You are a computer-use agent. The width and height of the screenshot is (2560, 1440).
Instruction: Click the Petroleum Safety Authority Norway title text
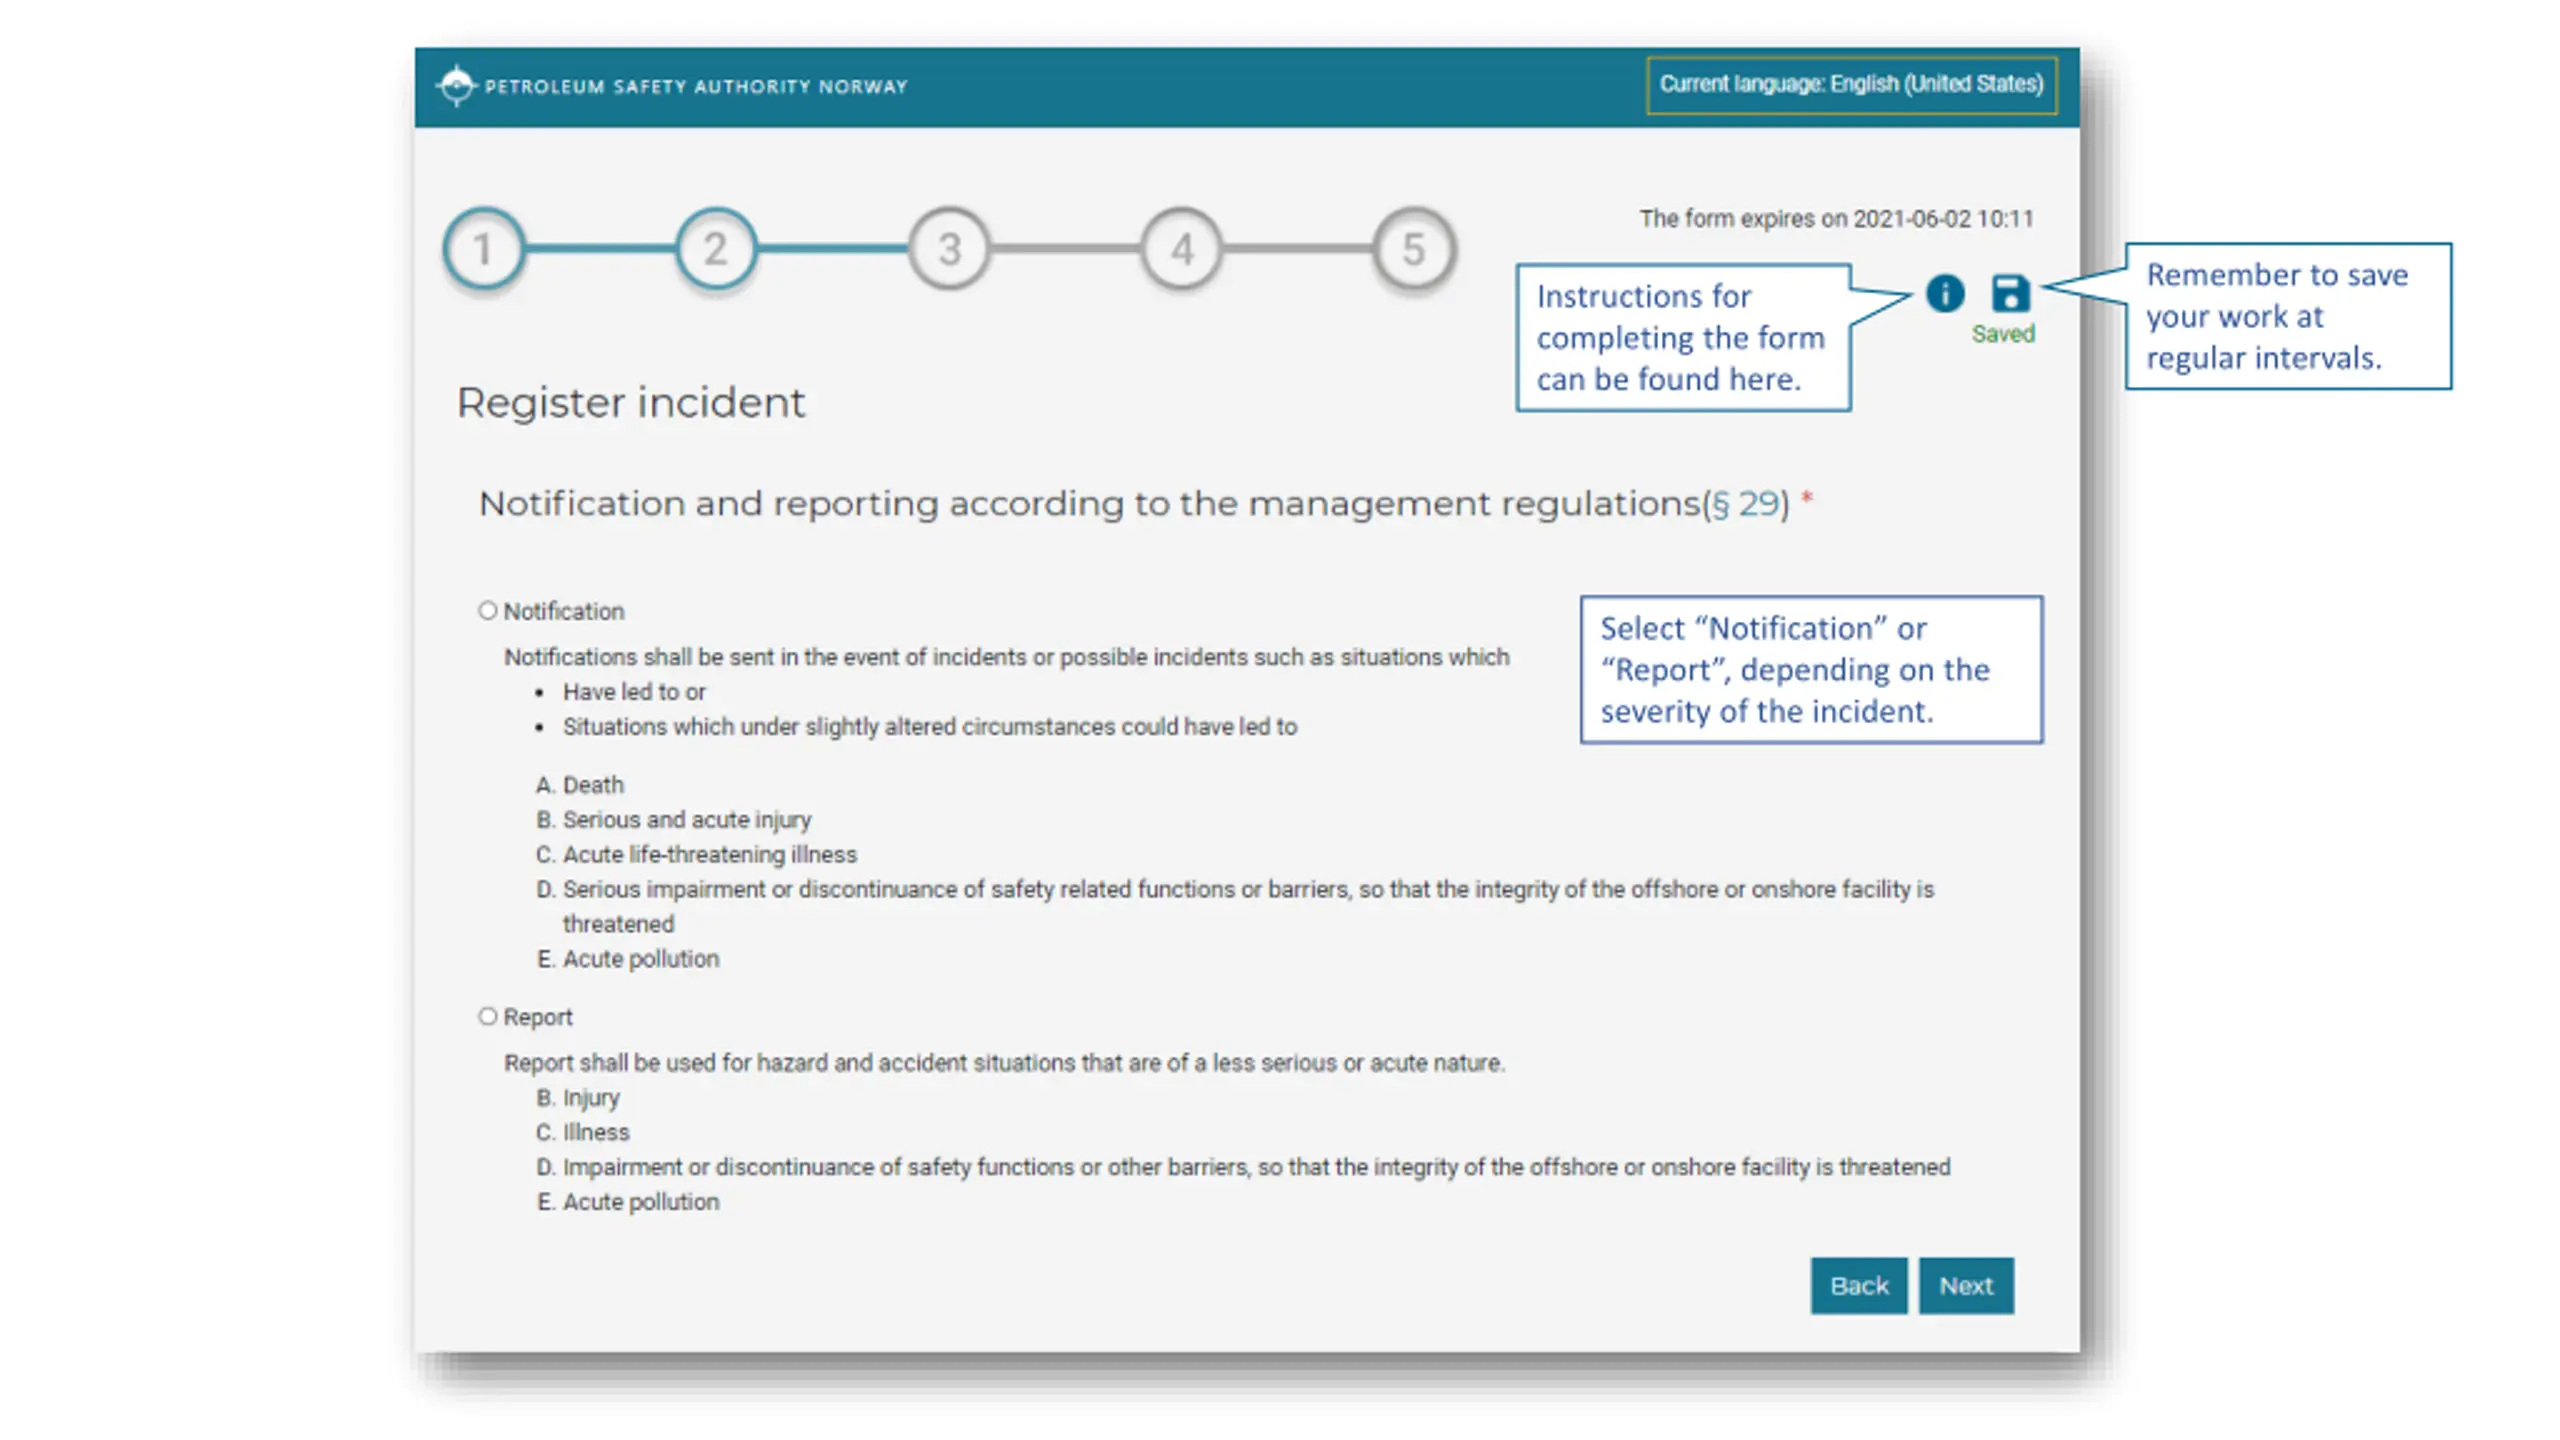coord(696,87)
